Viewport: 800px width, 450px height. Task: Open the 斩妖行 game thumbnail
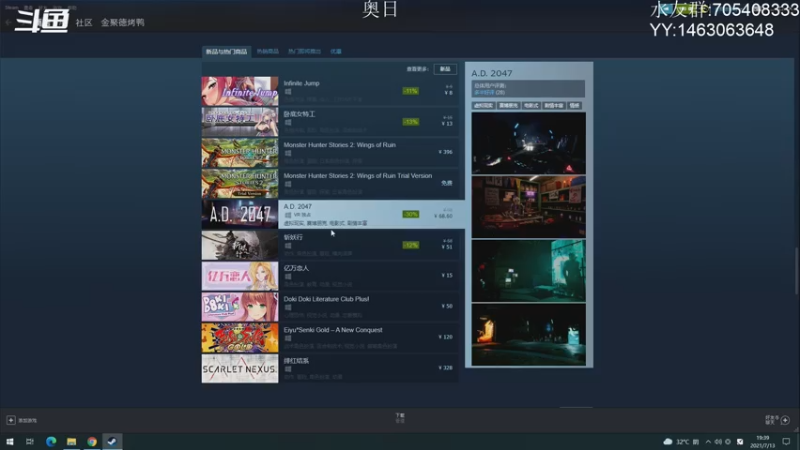coord(240,245)
